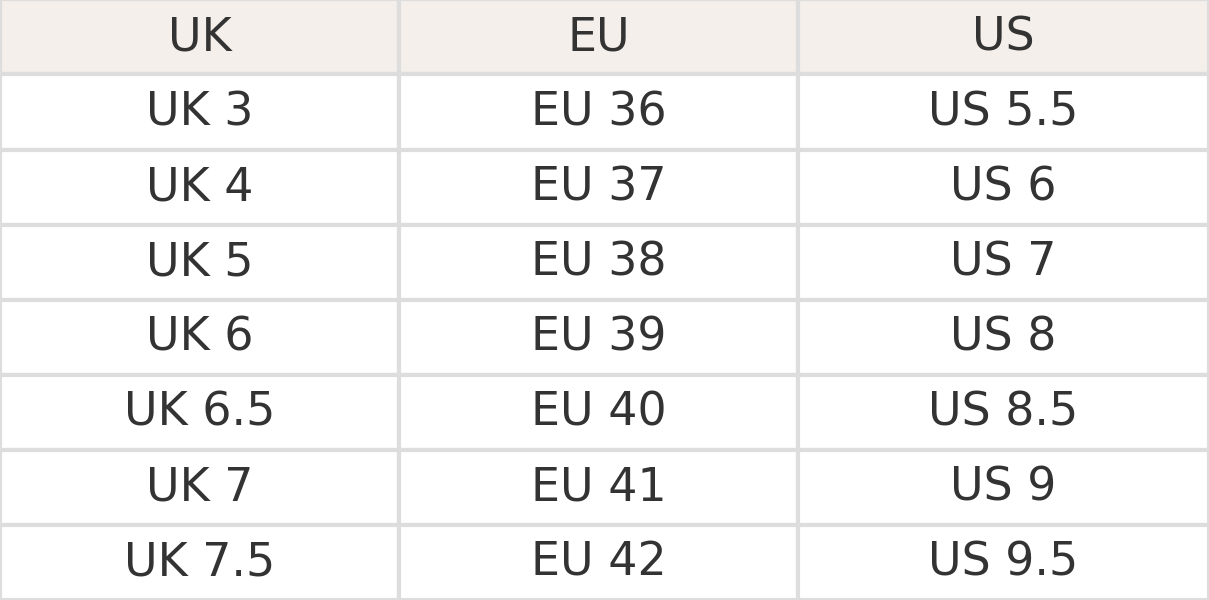Viewport: 1209px width, 600px height.
Task: Click the EU 37 size cell
Action: [x=598, y=186]
